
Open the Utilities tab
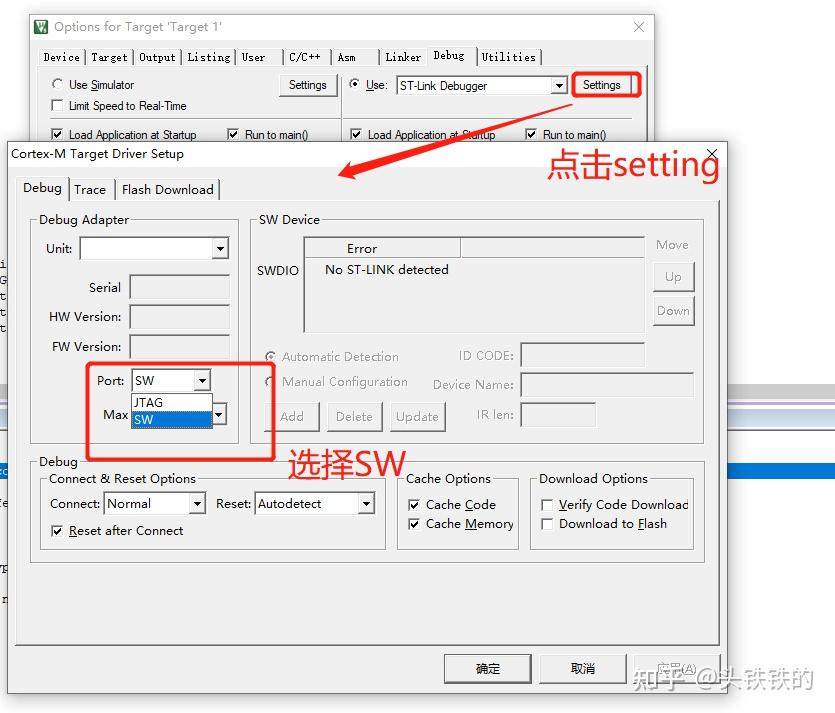tap(509, 57)
